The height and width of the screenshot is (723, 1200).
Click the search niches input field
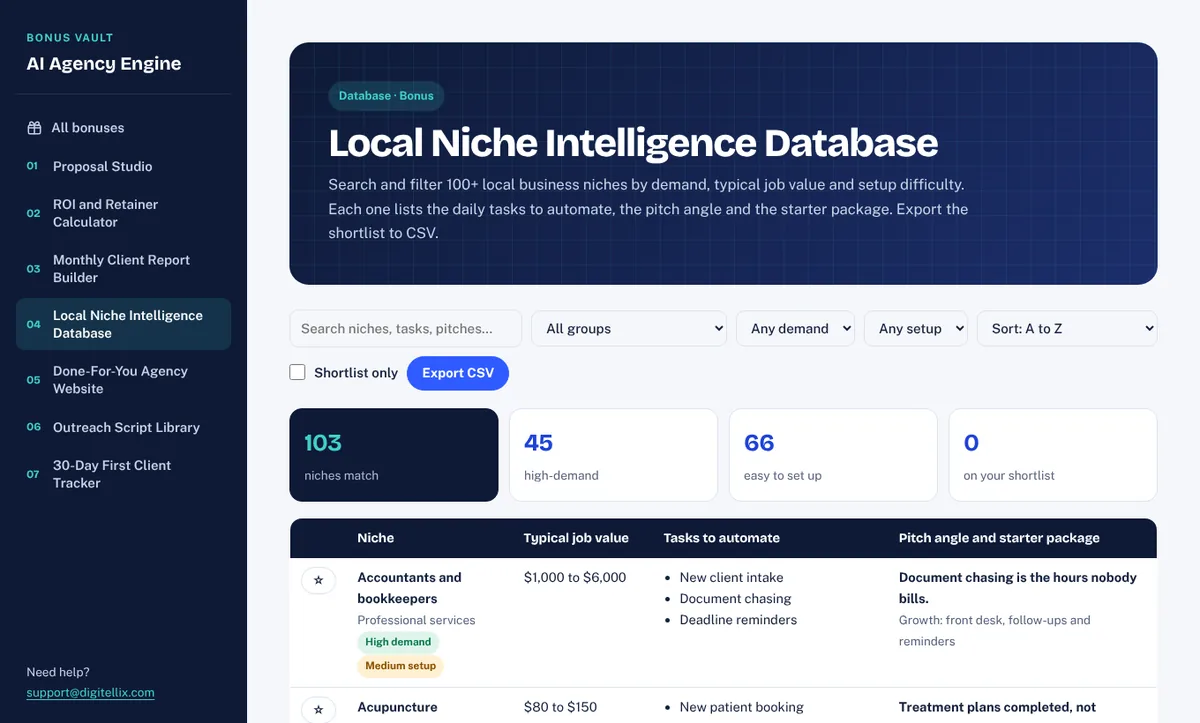point(405,328)
